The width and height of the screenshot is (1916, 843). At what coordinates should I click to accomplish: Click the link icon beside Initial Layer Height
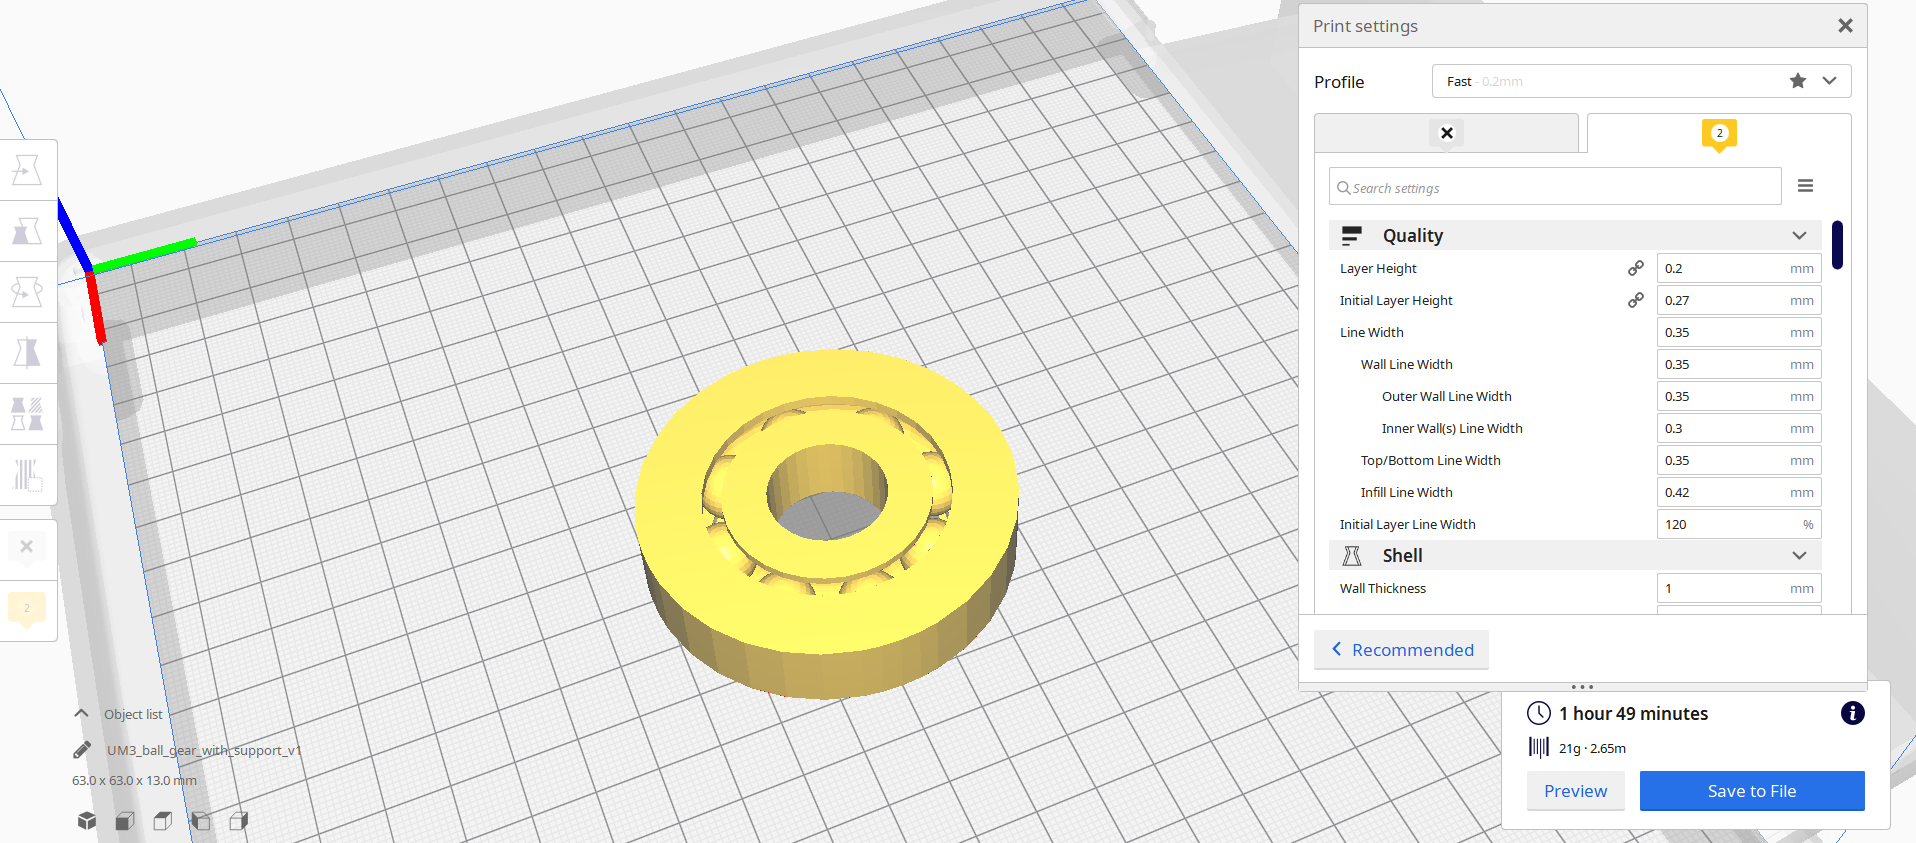[x=1636, y=300]
